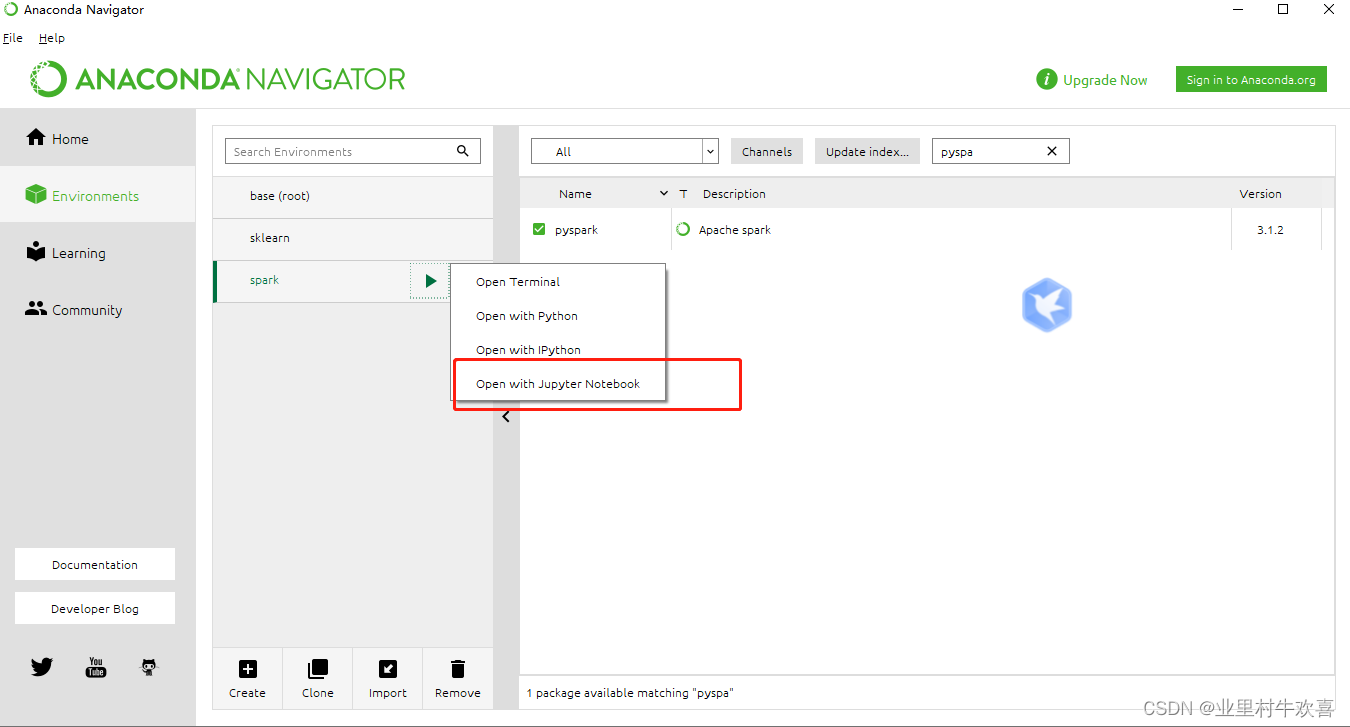This screenshot has height=727, width=1350.
Task: Click Upgrade Now link
Action: coord(1105,80)
